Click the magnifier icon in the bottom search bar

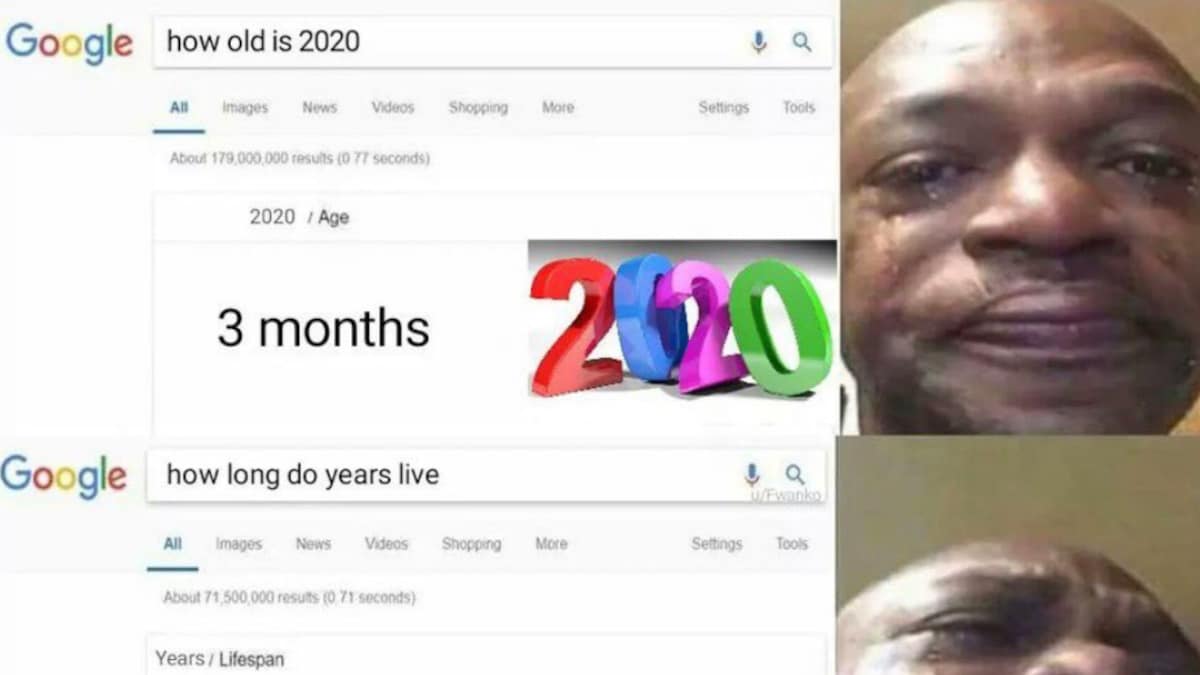point(795,473)
